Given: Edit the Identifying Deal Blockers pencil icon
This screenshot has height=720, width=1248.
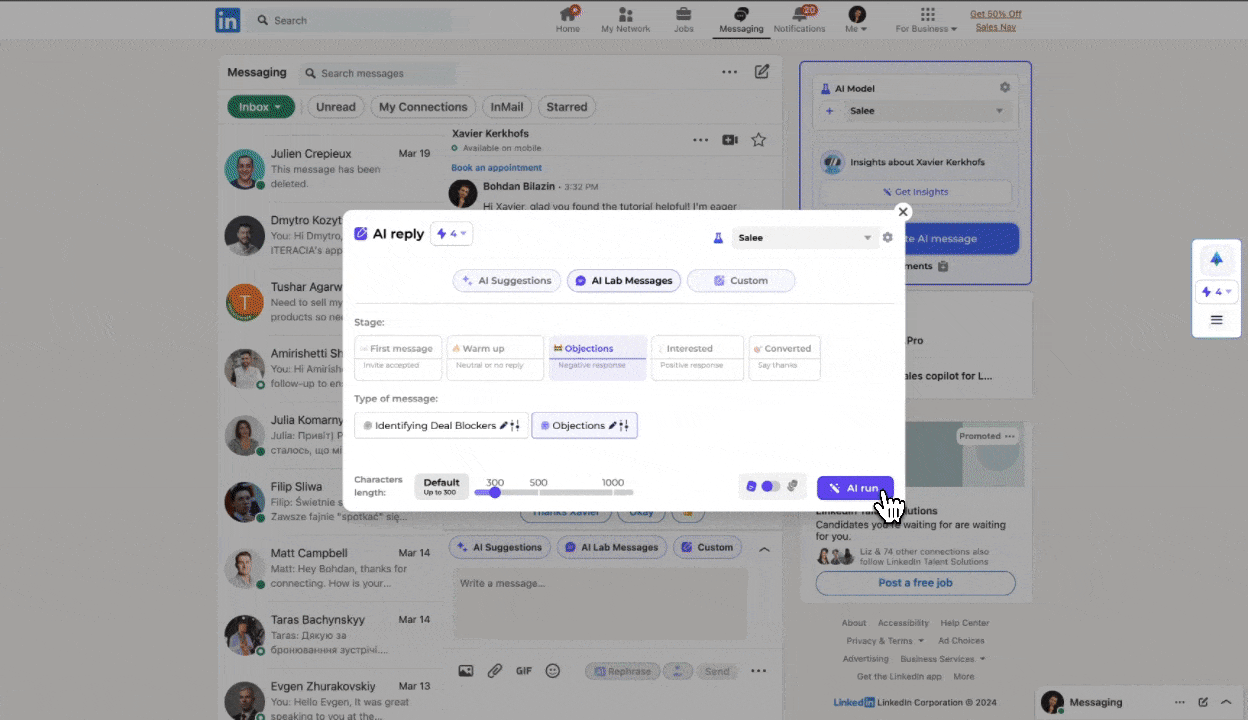Looking at the screenshot, I should point(504,425).
